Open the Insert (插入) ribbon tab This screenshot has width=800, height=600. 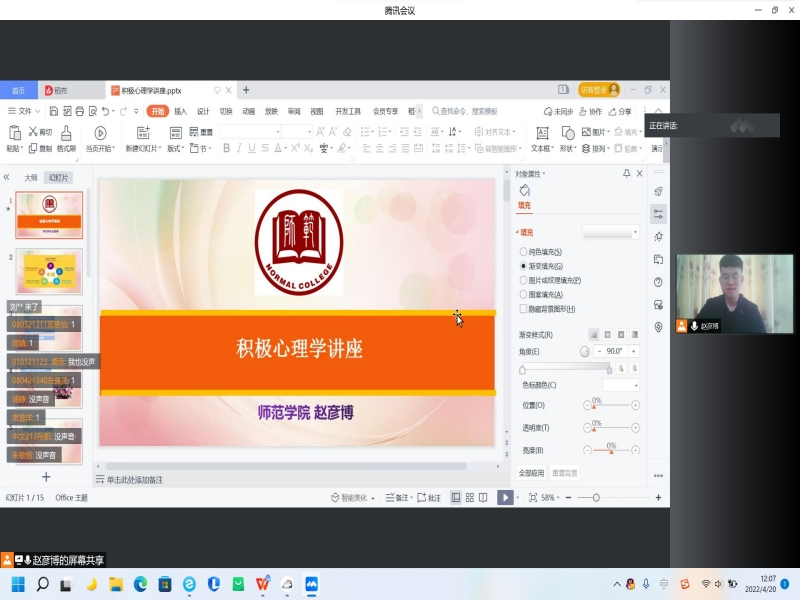180,111
